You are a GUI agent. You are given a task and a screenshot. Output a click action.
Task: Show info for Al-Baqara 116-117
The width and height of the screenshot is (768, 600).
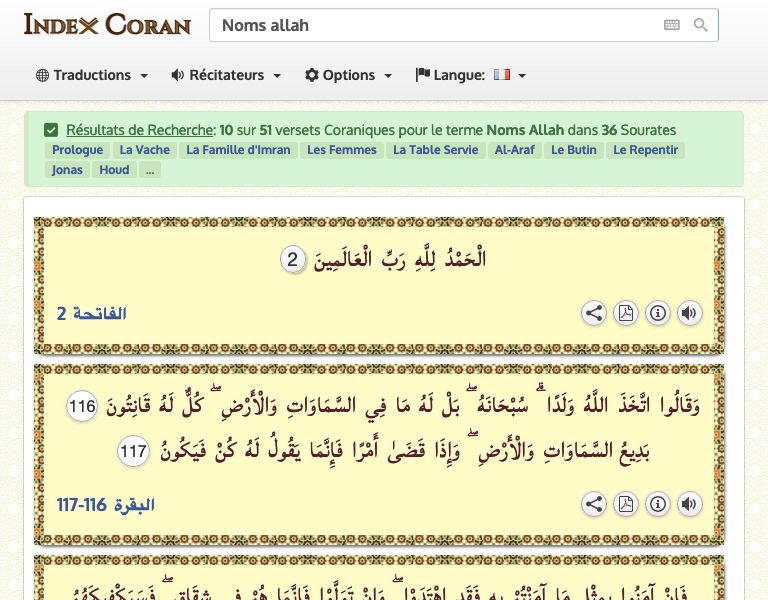tap(658, 504)
